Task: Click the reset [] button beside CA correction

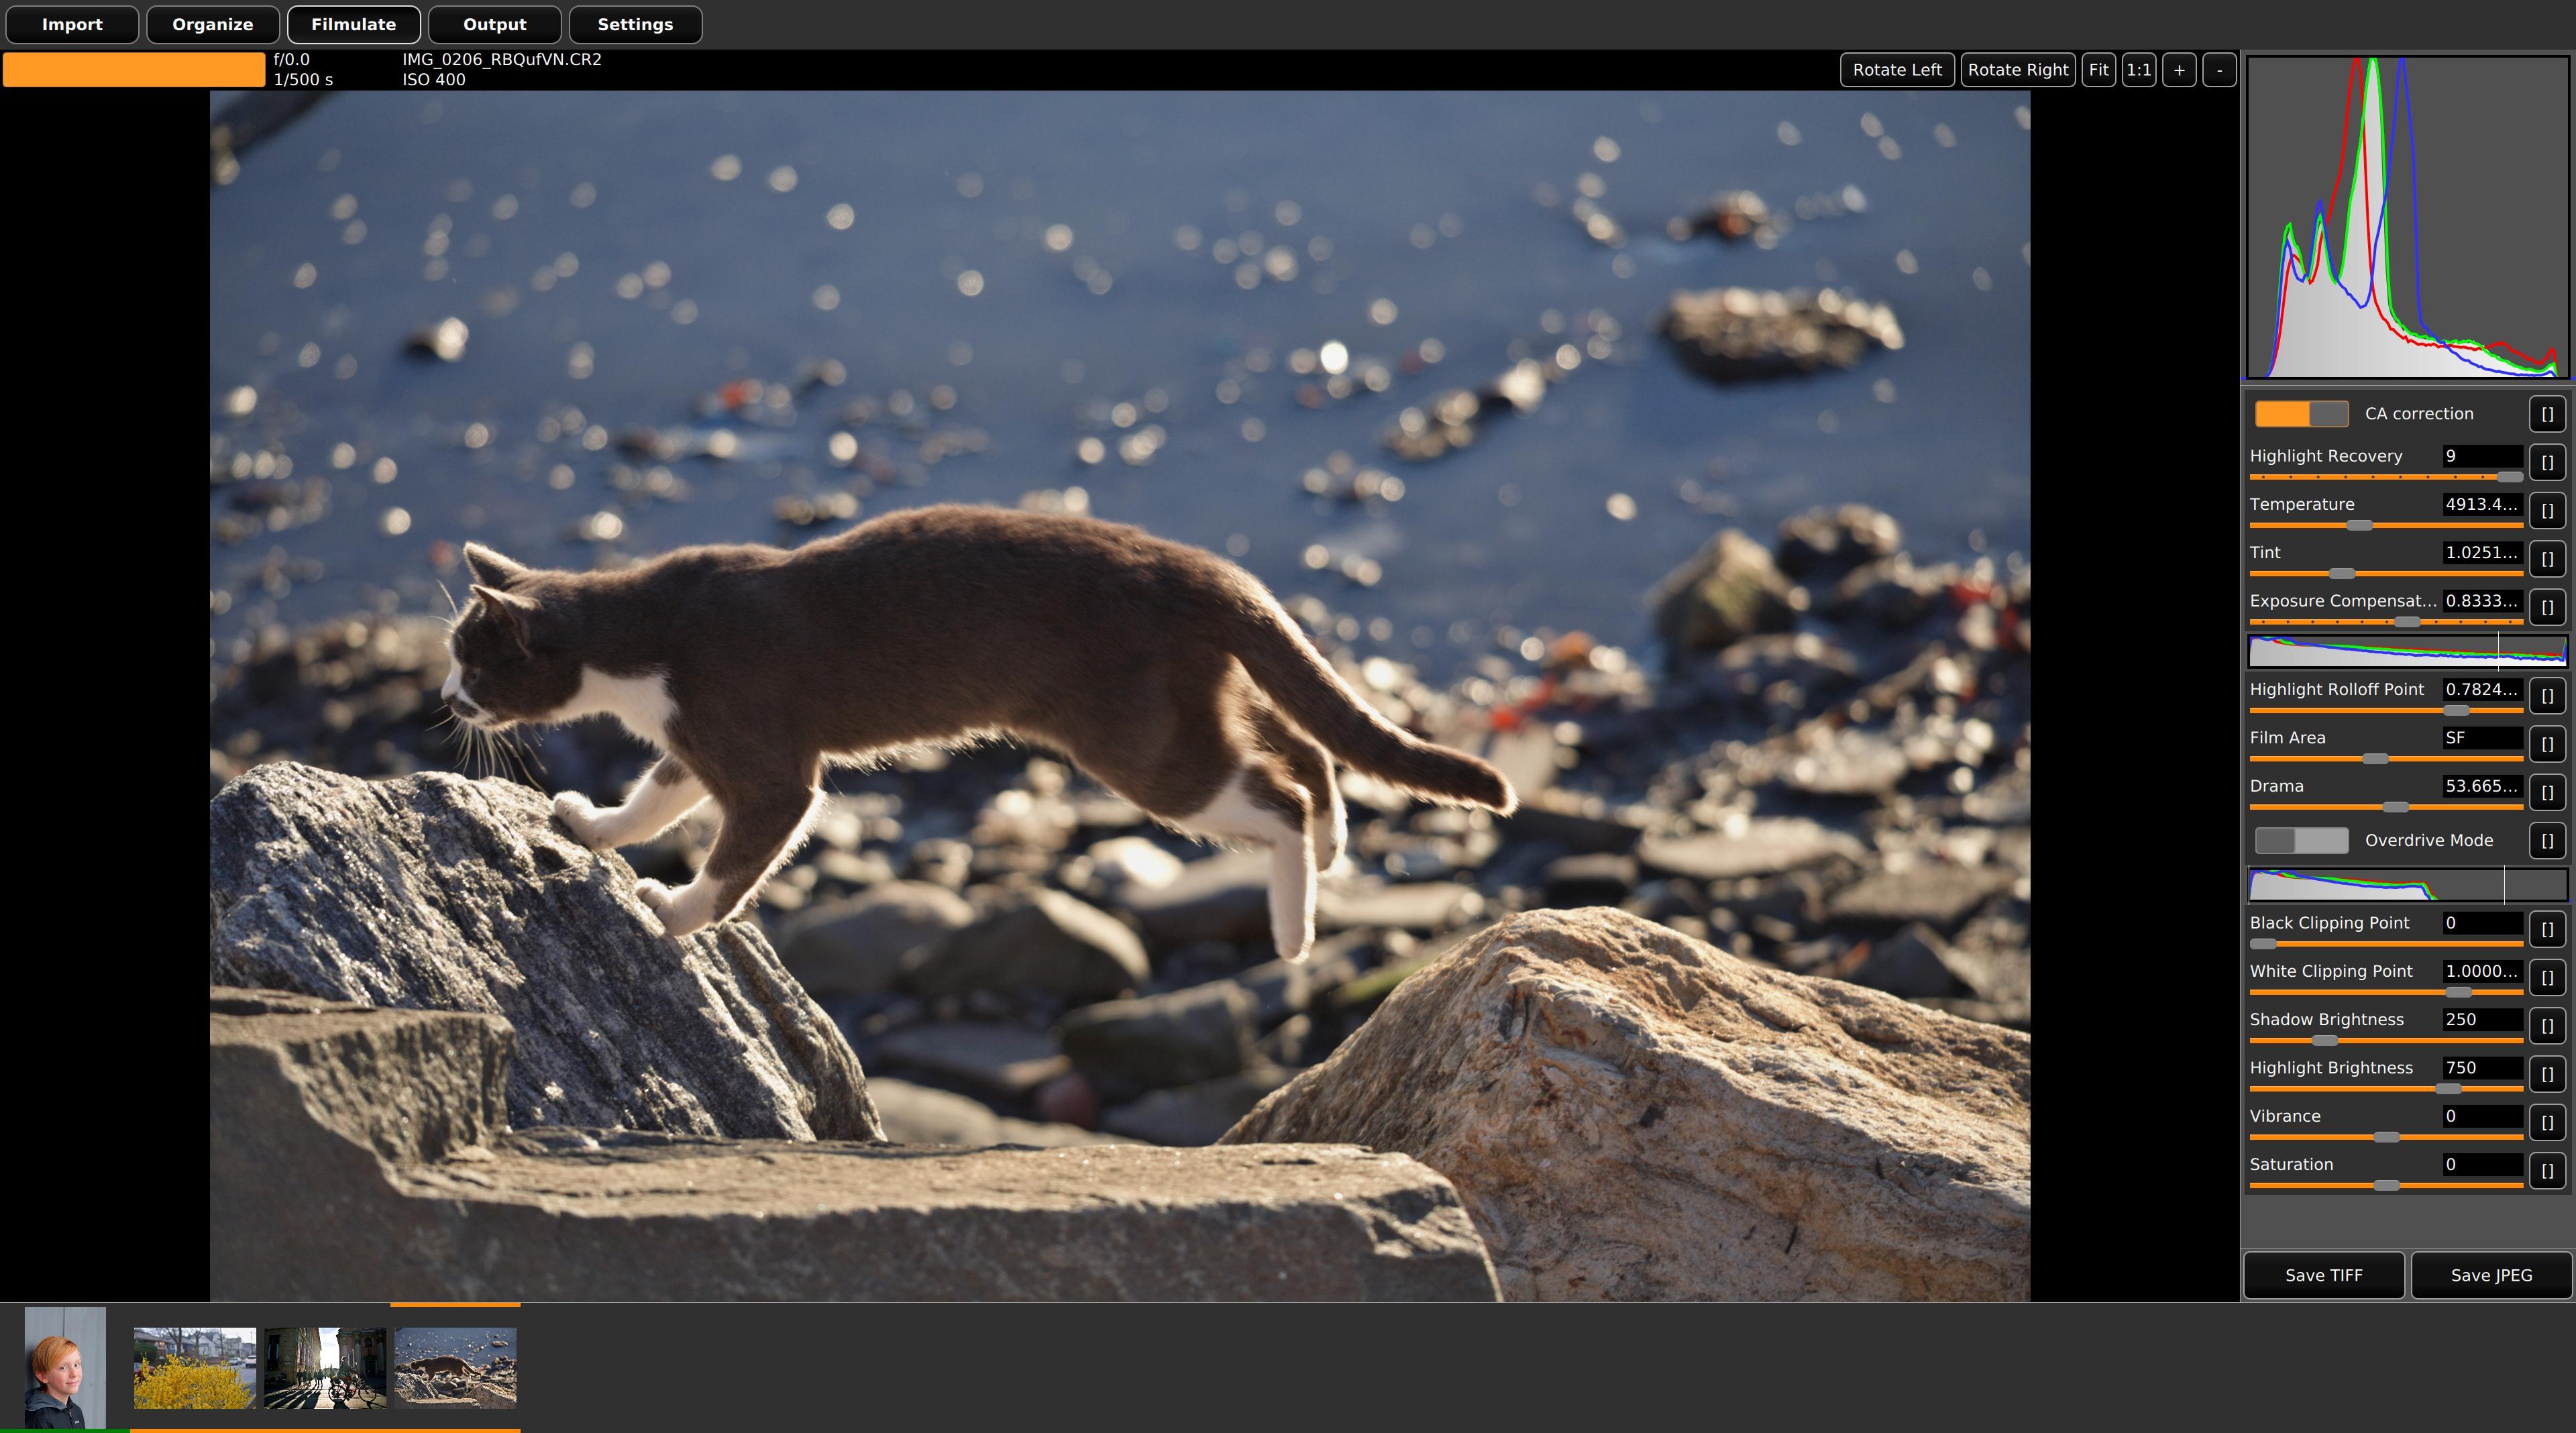Action: pos(2547,414)
